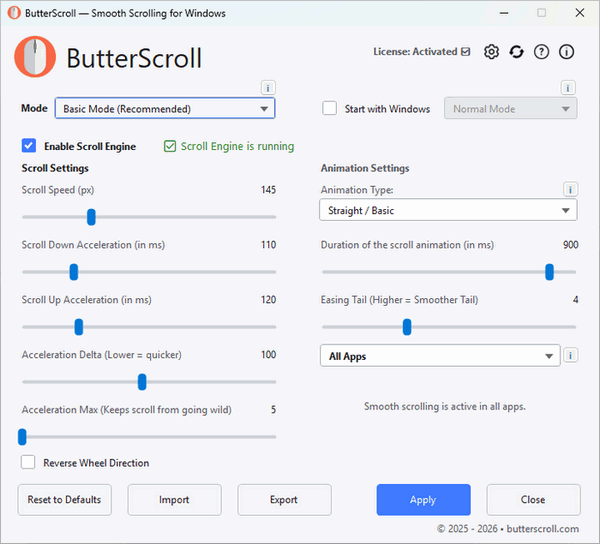Image resolution: width=600 pixels, height=544 pixels.
Task: Click the scroll animation Duration slider handle
Action: [x=549, y=272]
